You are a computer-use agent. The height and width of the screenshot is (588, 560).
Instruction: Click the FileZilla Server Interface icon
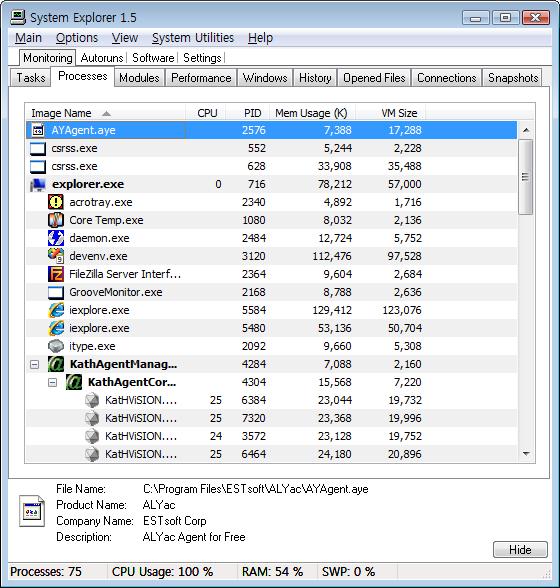(x=56, y=274)
